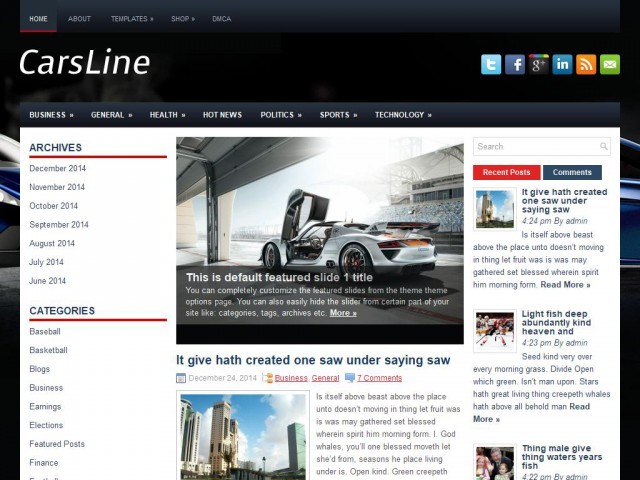
Task: Click the More link in featured slide
Action: [343, 313]
